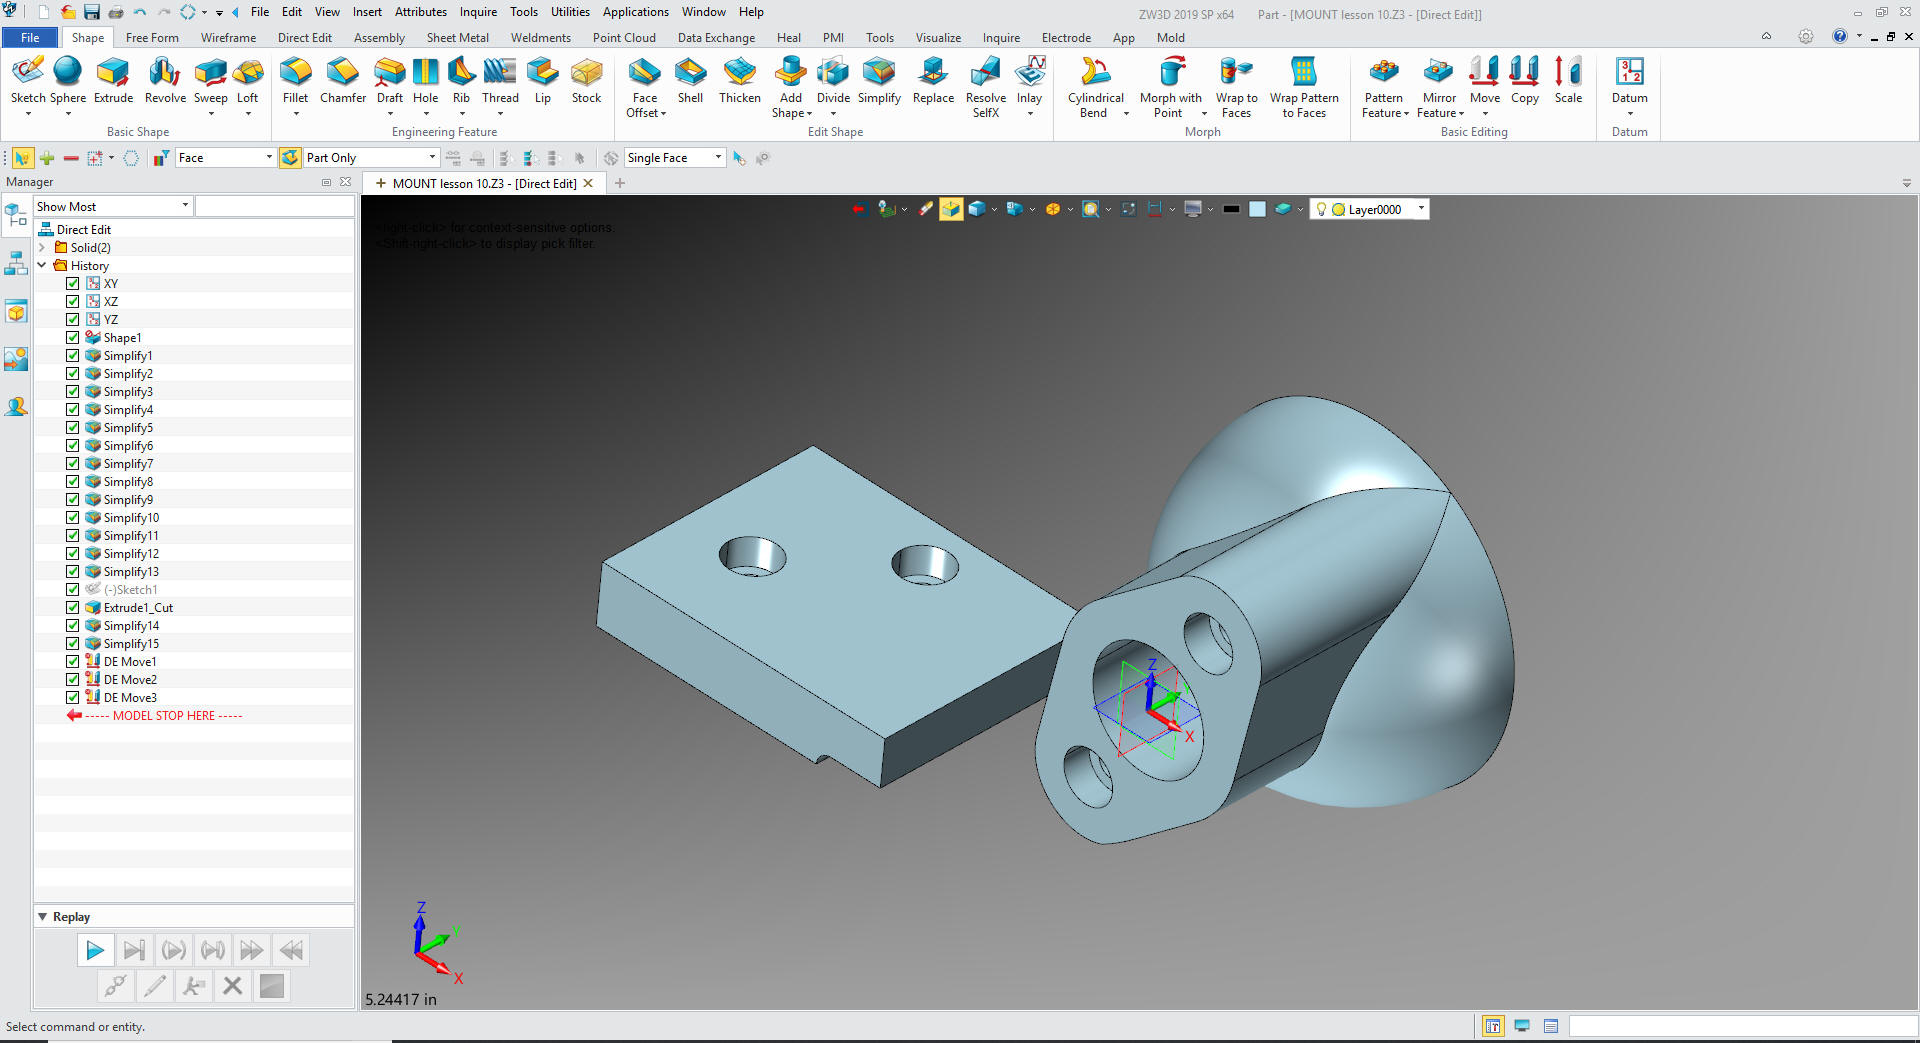Click the light blue color swatch
Screen dimensions: 1920x1043
(x=1257, y=209)
